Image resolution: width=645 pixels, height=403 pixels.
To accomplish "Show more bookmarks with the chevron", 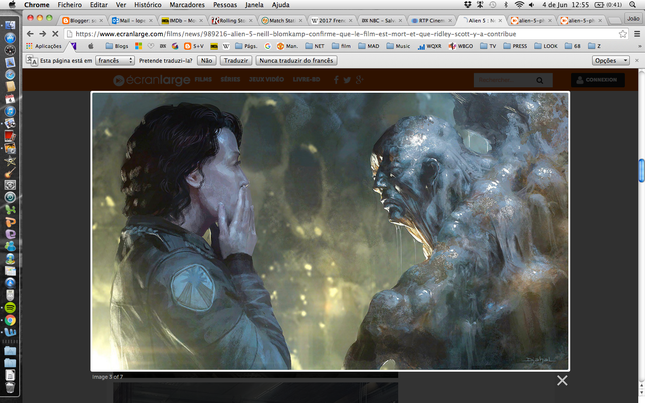I will (x=640, y=46).
